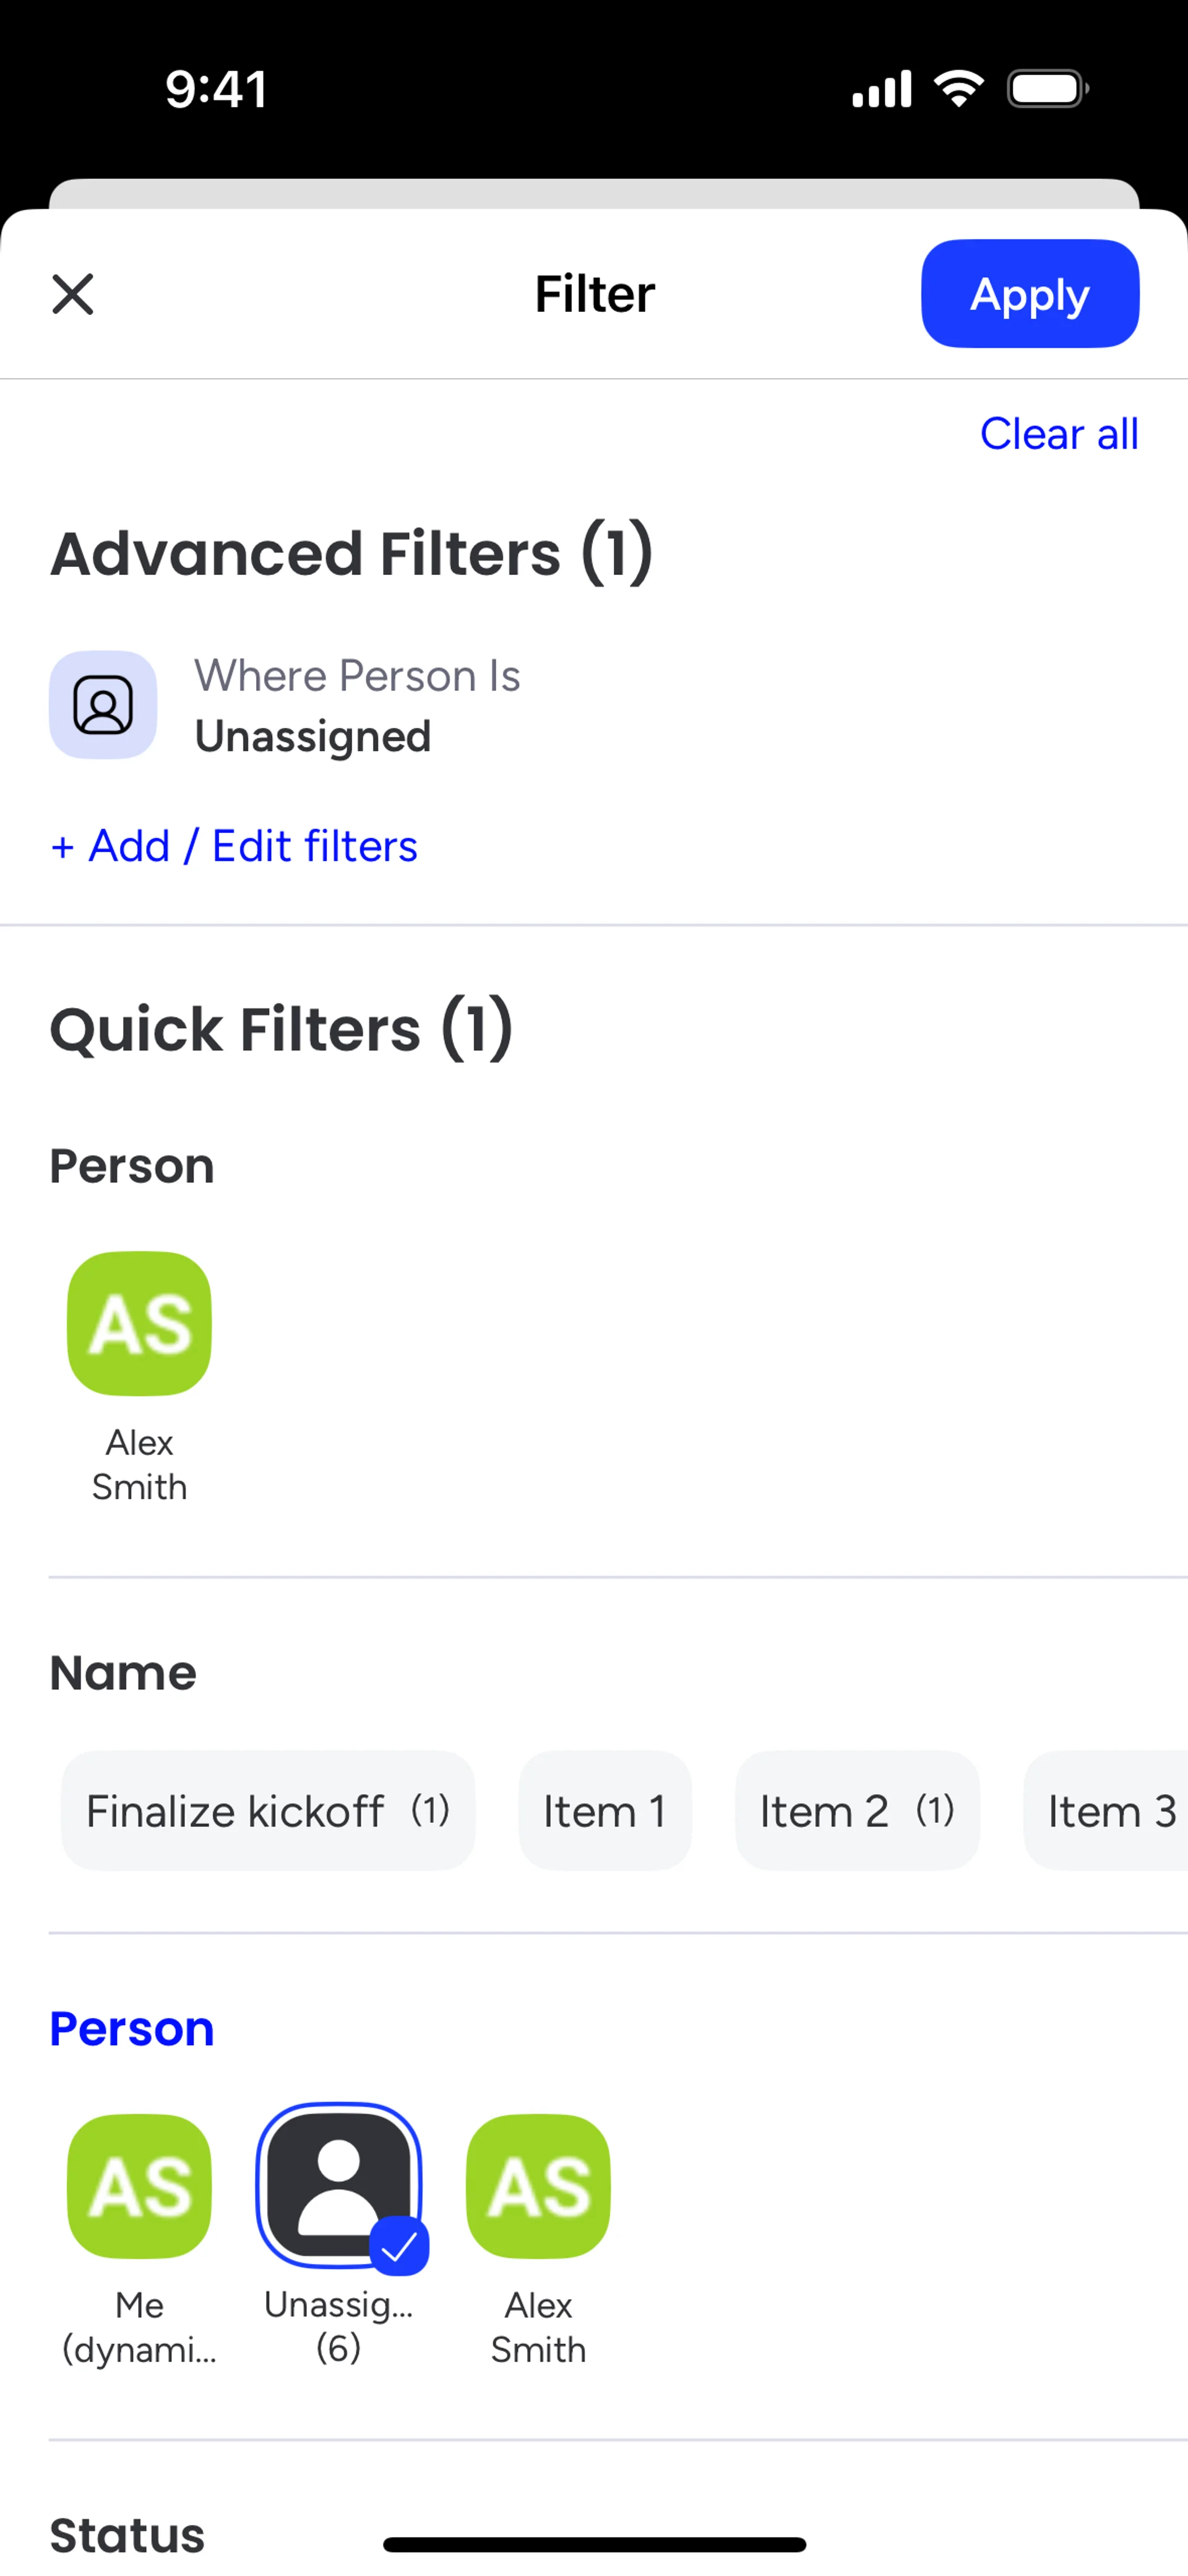
Task: Select Alex Smith avatar under first Person section
Action: coord(139,1323)
